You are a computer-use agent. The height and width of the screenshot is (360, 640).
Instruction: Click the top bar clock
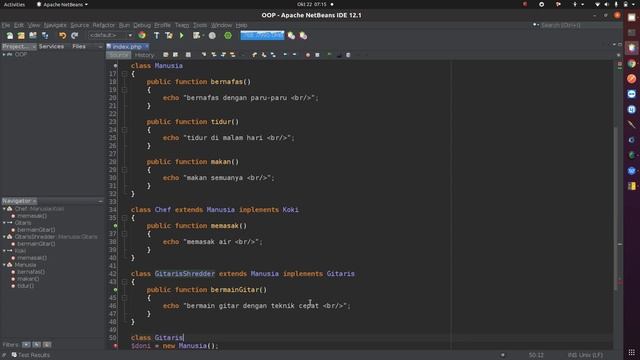point(313,4)
